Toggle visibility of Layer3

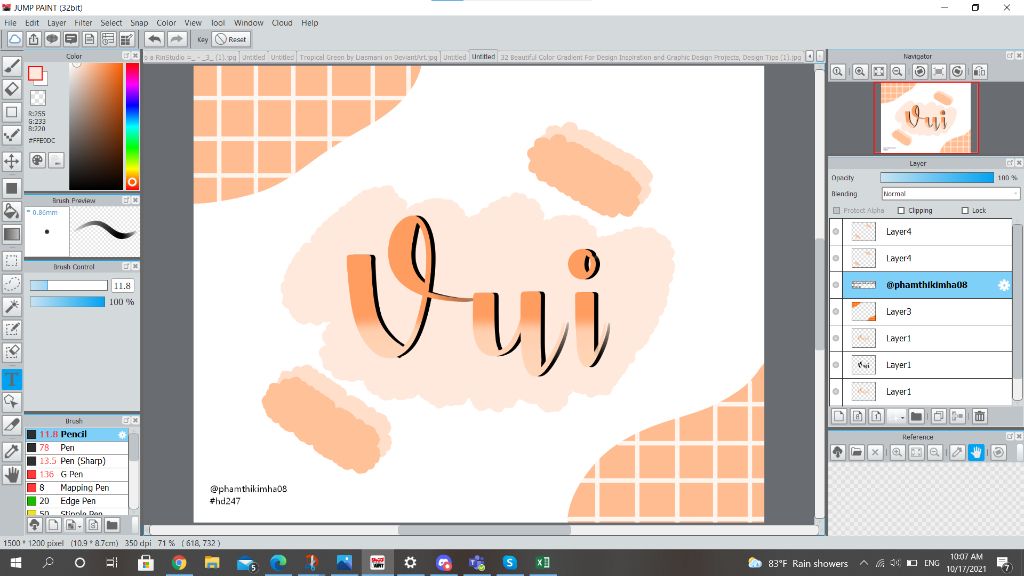(836, 312)
